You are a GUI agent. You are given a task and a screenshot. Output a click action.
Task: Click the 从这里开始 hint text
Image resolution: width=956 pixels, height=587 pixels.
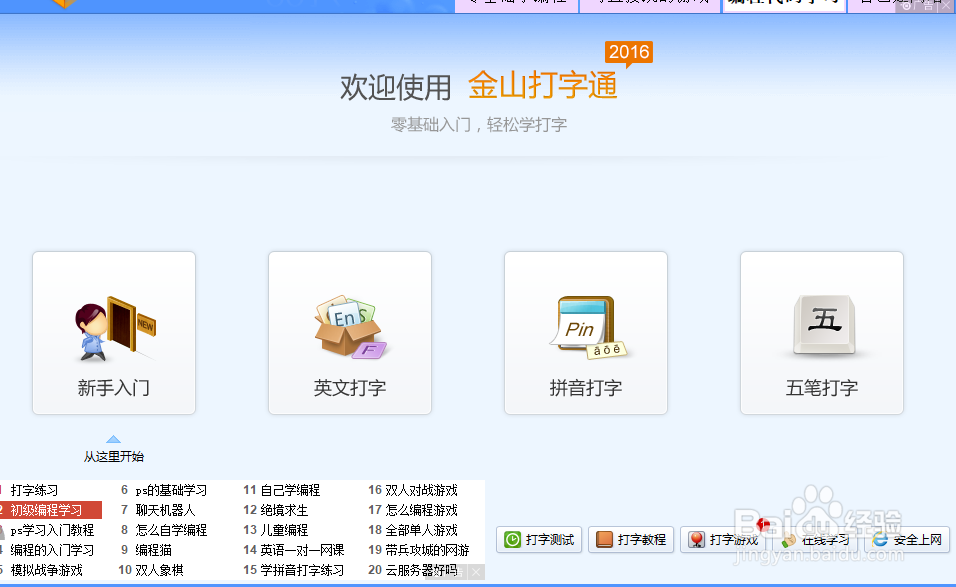click(114, 457)
